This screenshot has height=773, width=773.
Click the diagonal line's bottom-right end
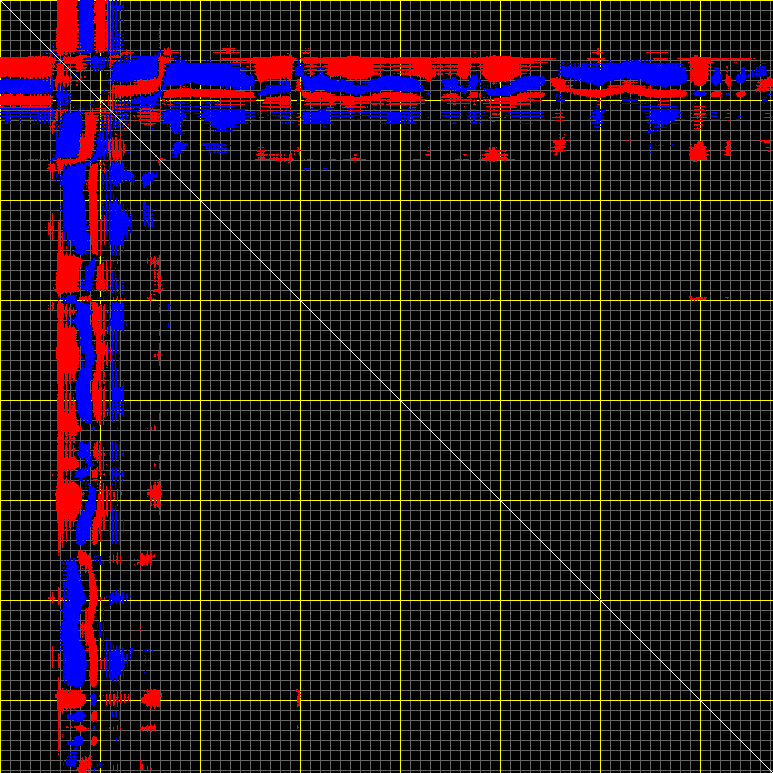(x=770, y=770)
